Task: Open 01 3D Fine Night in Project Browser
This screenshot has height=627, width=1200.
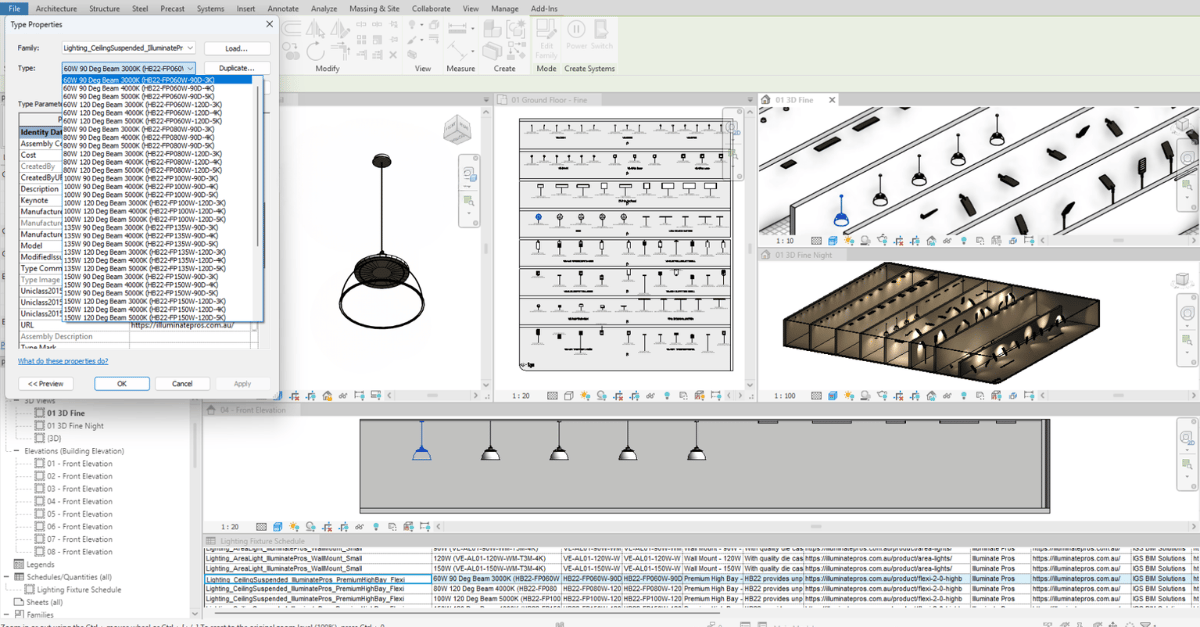Action: coord(75,426)
